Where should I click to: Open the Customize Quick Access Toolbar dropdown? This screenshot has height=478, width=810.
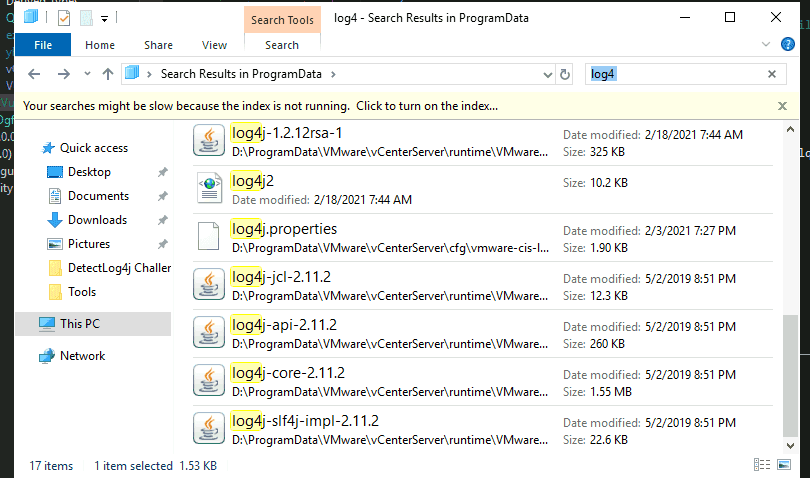tap(104, 19)
